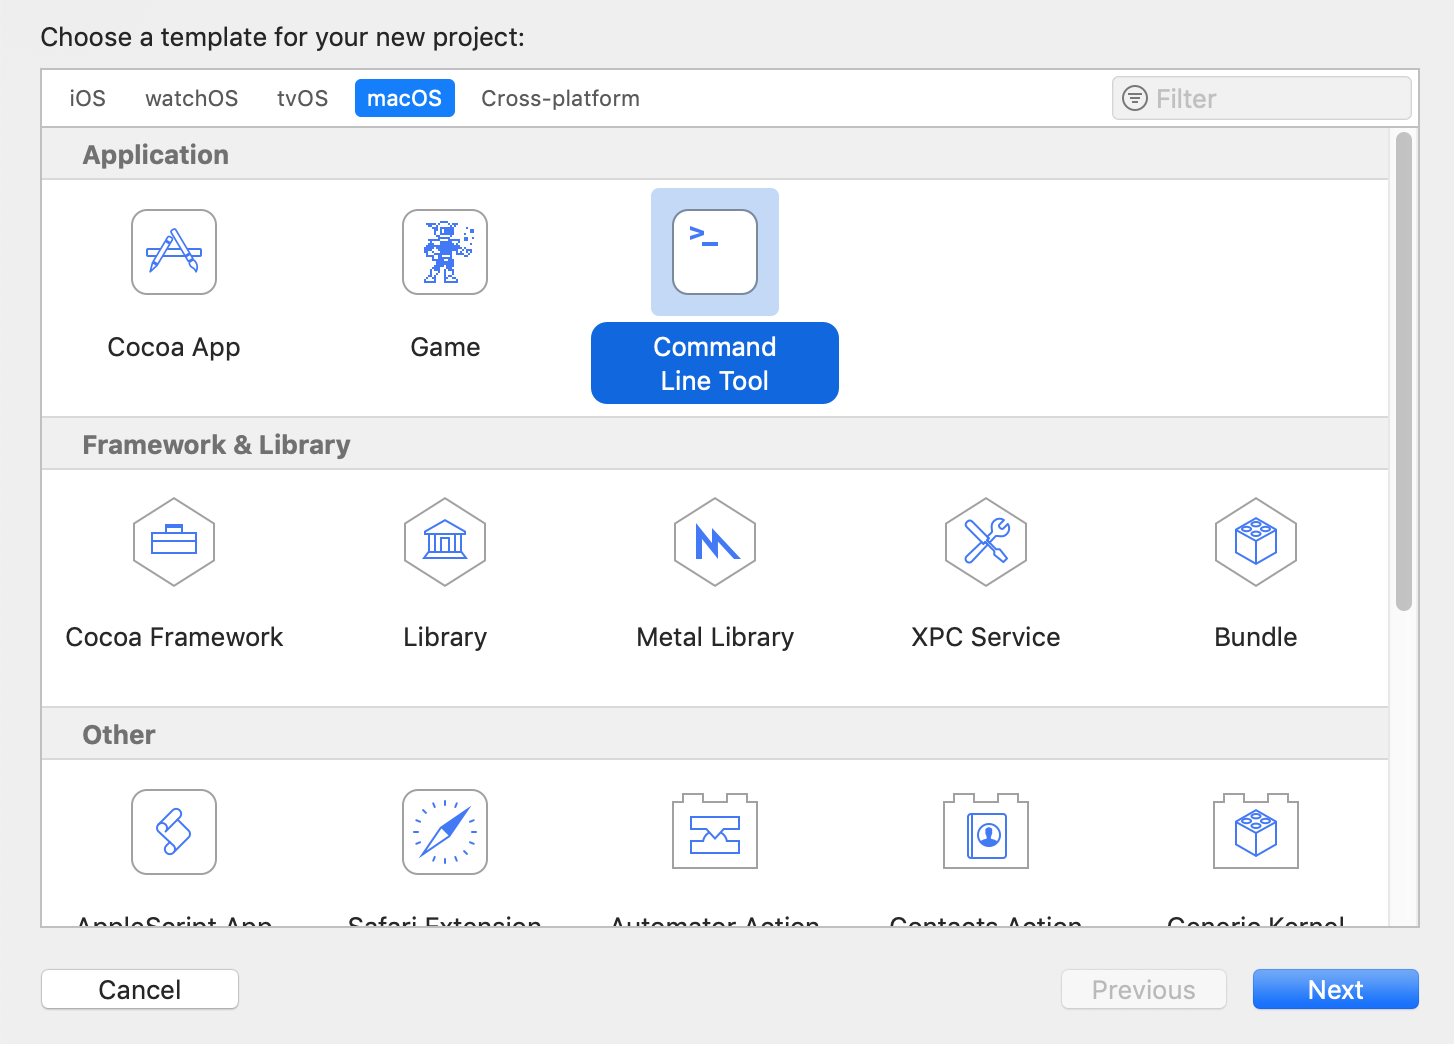Cancel the new project dialog

139,989
